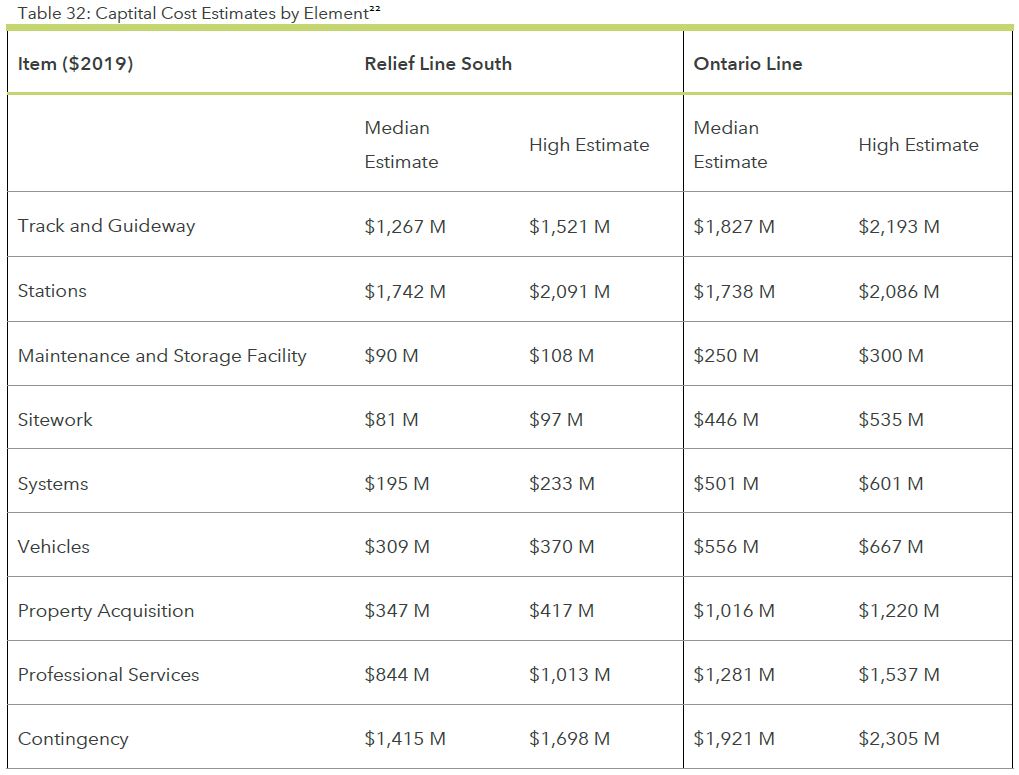Select the $667 M vehicles high estimate
Screen dimensions: 1019x775
(890, 547)
